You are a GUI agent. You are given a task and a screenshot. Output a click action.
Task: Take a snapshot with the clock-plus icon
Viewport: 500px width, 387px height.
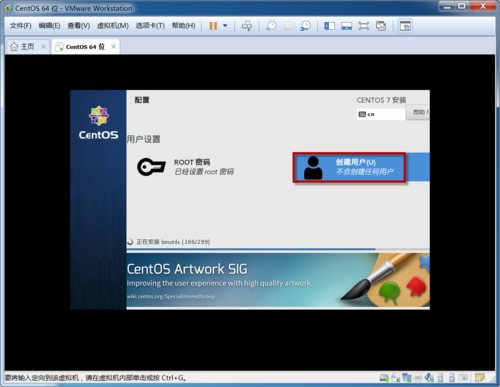[x=271, y=26]
